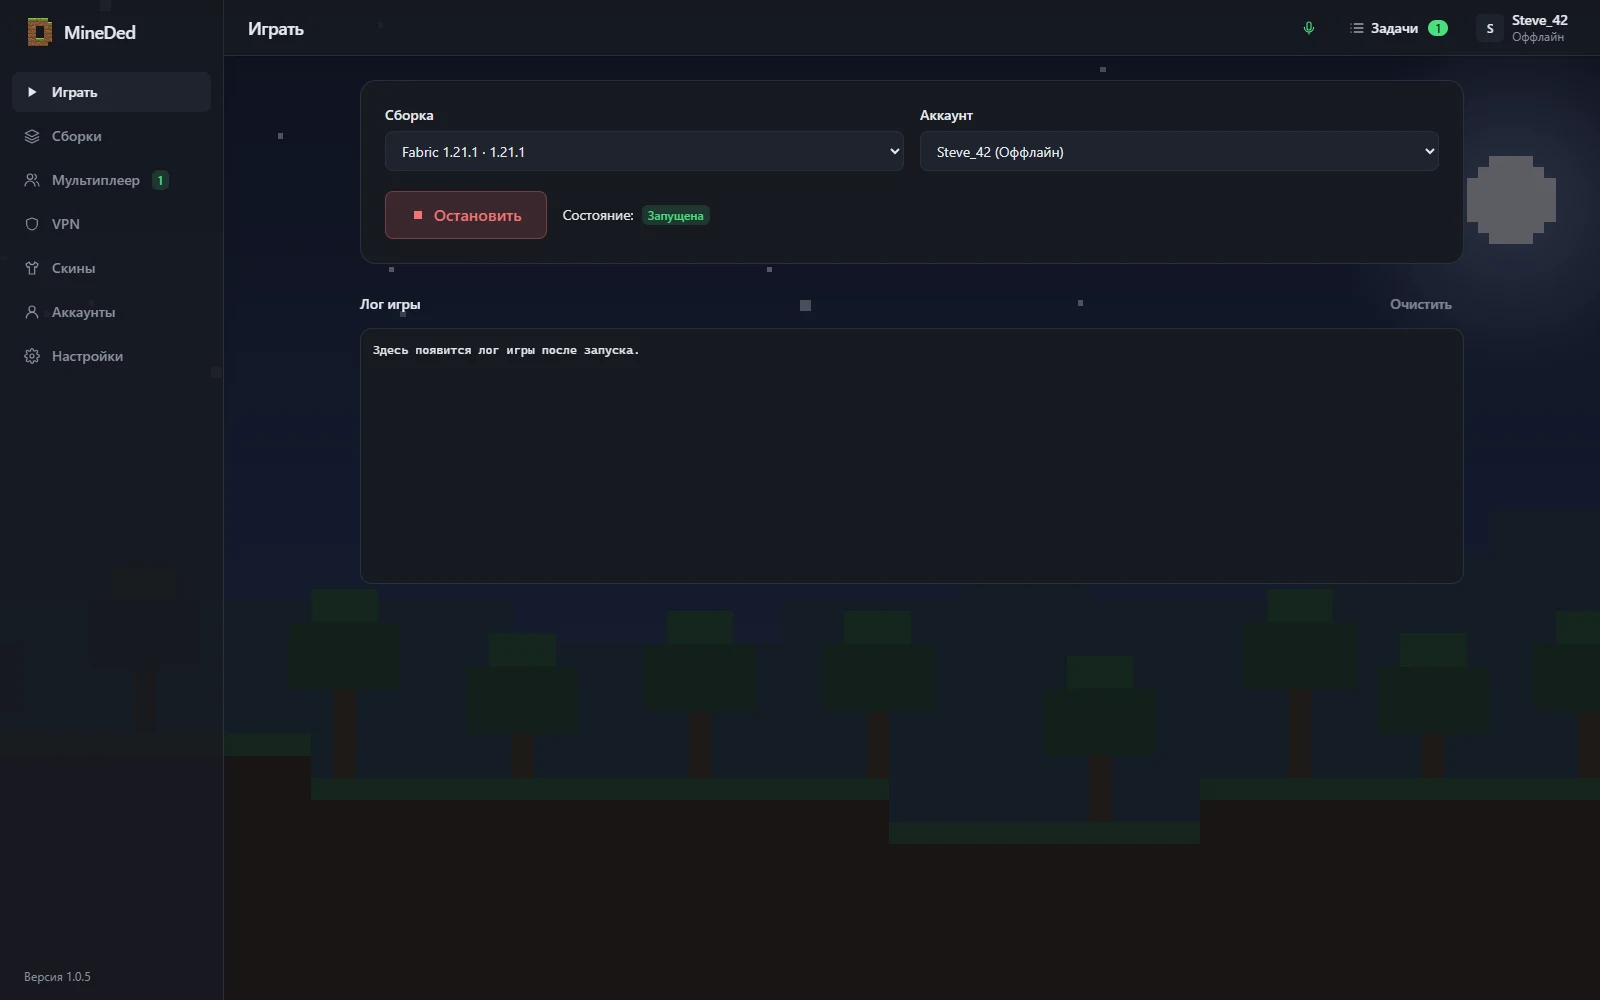Image resolution: width=1600 pixels, height=1000 pixels.
Task: Click the shield icon beside VPN
Action: 32,224
